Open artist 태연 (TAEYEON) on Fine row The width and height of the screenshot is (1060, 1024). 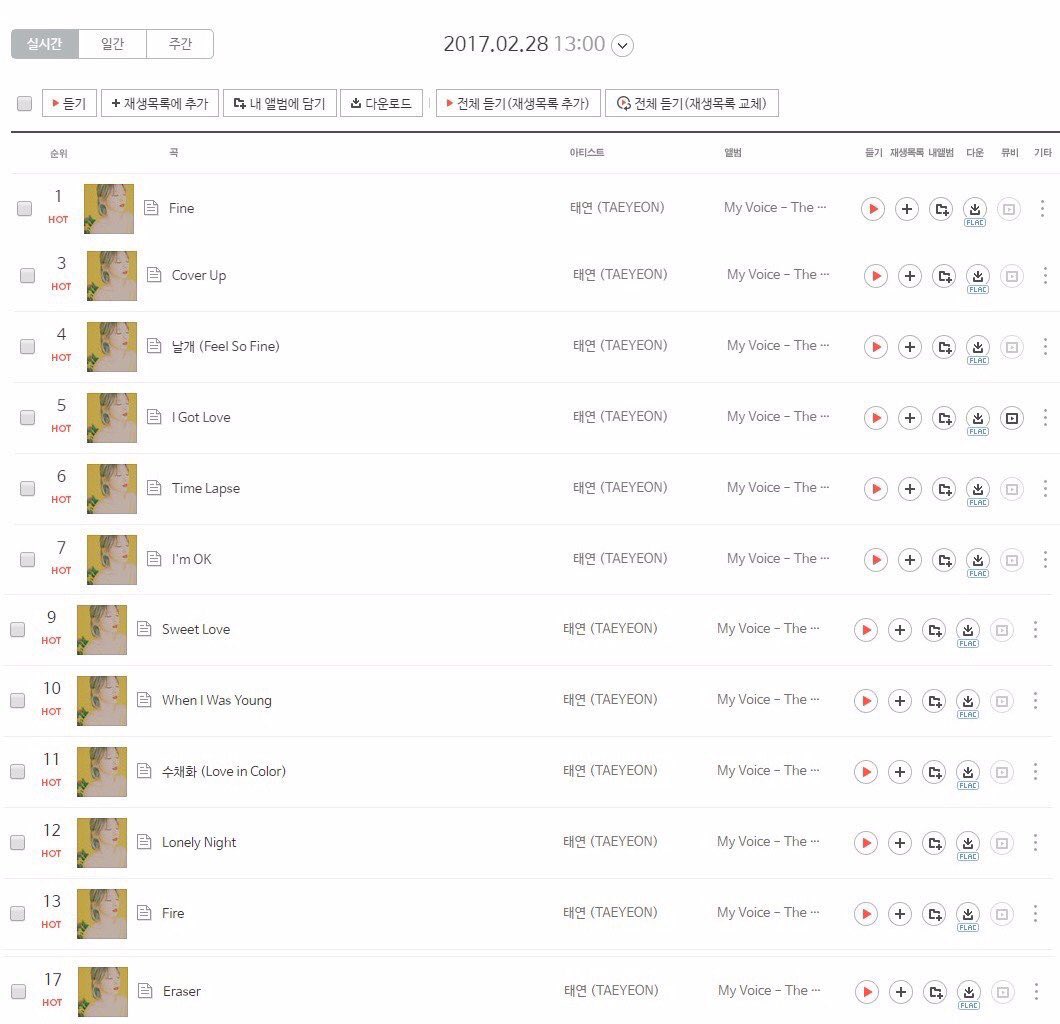coord(617,208)
